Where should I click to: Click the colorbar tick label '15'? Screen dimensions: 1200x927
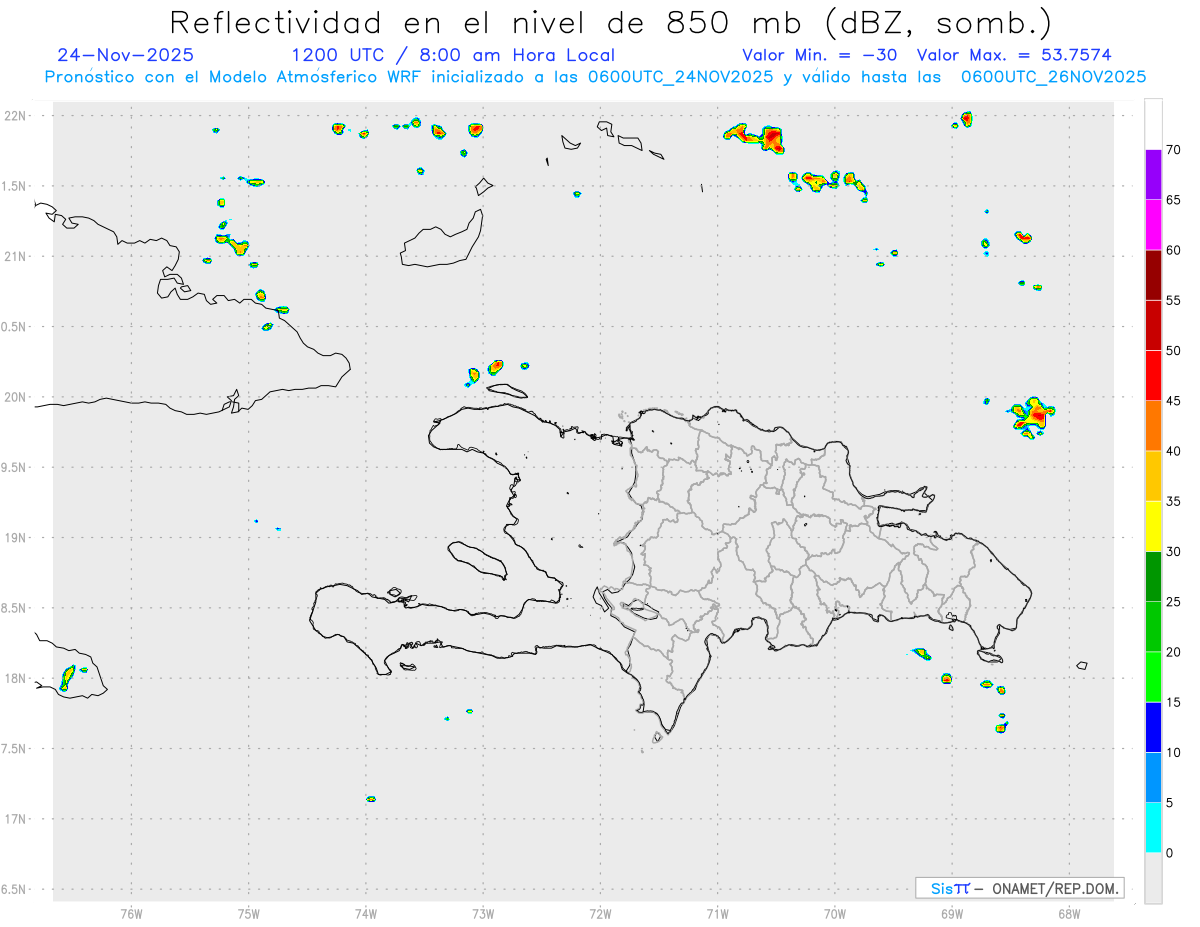point(1173,703)
